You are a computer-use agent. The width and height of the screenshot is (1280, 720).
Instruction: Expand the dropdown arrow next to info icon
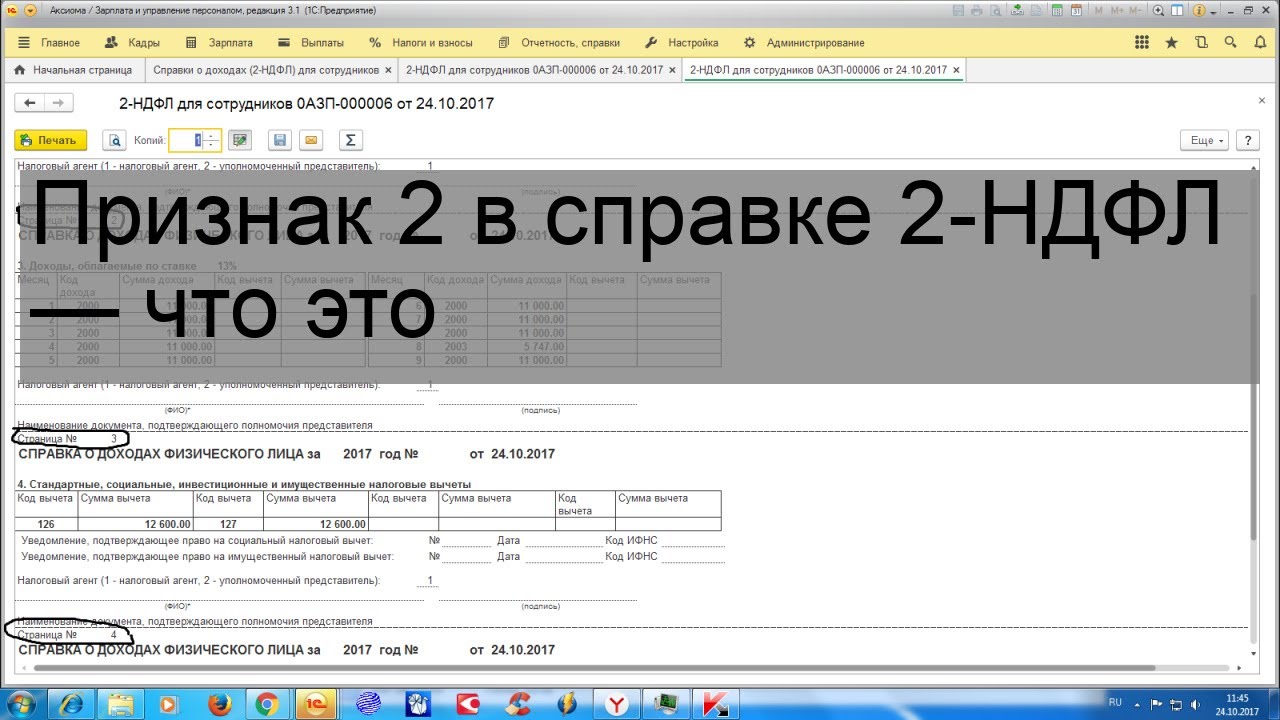pyautogui.click(x=1212, y=10)
